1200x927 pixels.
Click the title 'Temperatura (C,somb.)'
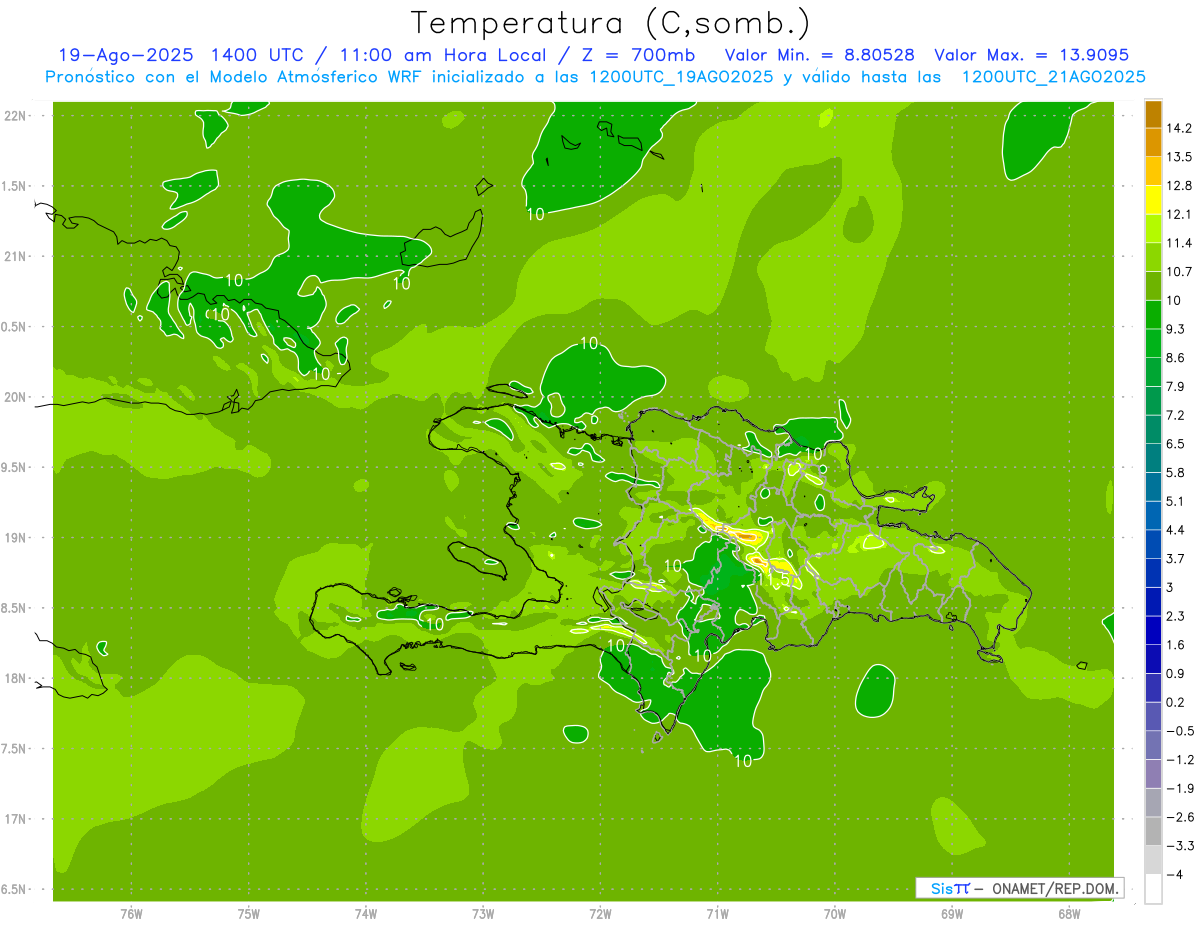coord(611,24)
